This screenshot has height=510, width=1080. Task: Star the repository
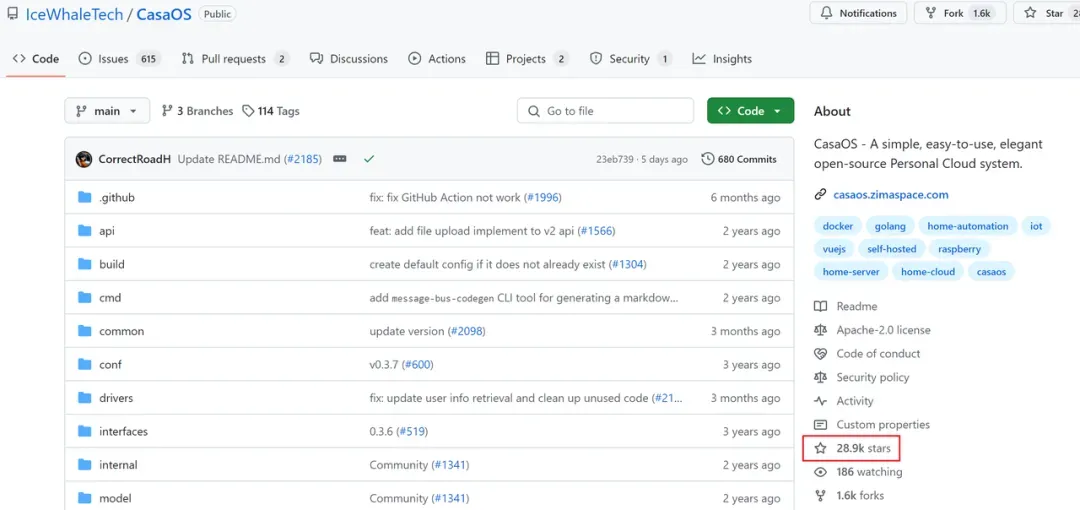[1046, 13]
